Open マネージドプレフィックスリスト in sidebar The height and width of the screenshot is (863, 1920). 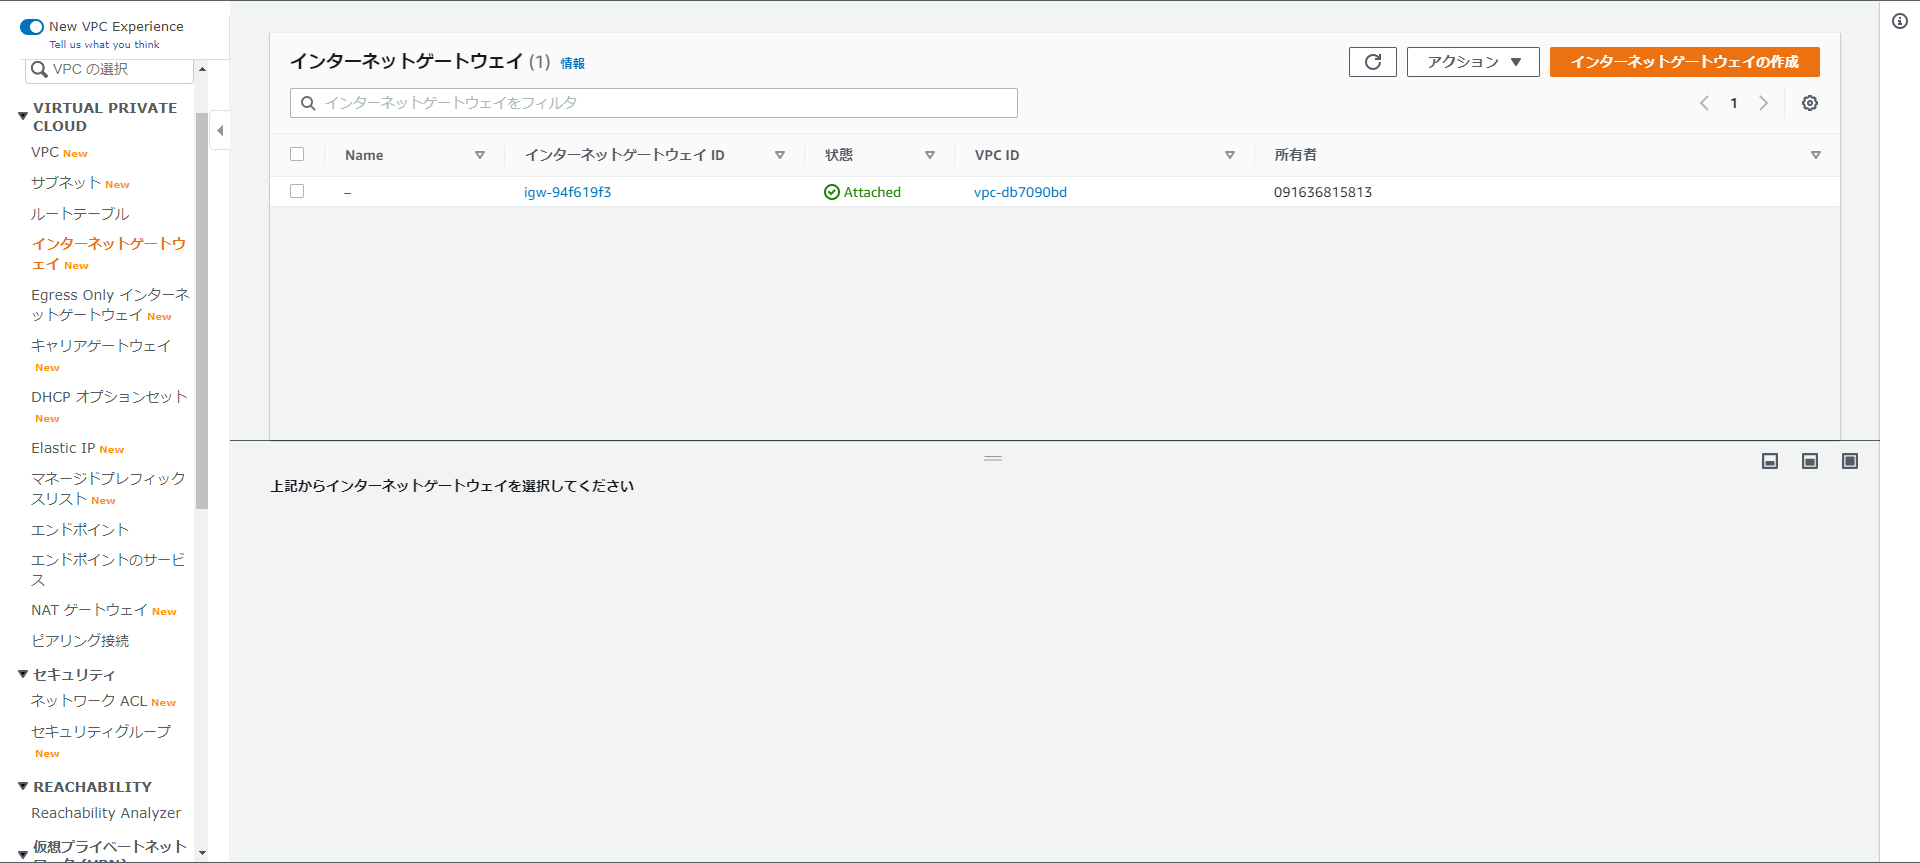click(x=108, y=488)
